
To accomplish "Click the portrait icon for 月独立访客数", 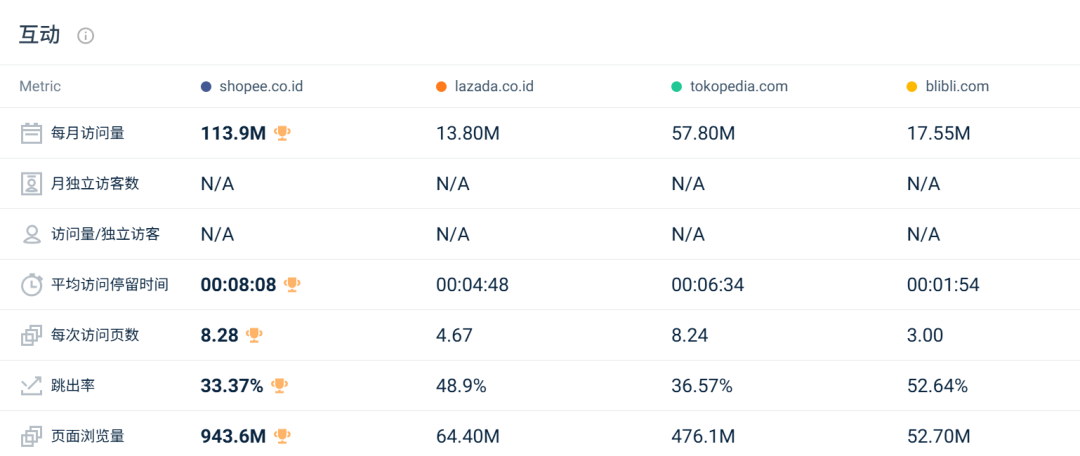I will [x=31, y=184].
